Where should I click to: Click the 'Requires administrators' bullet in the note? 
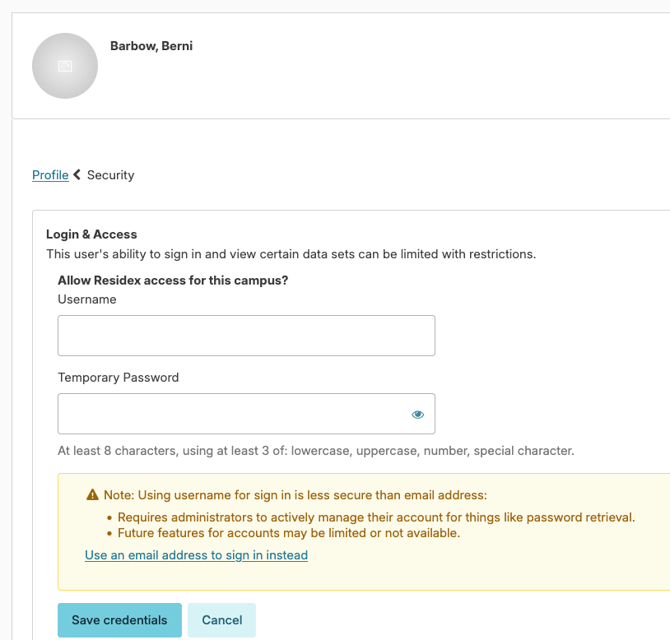click(376, 517)
